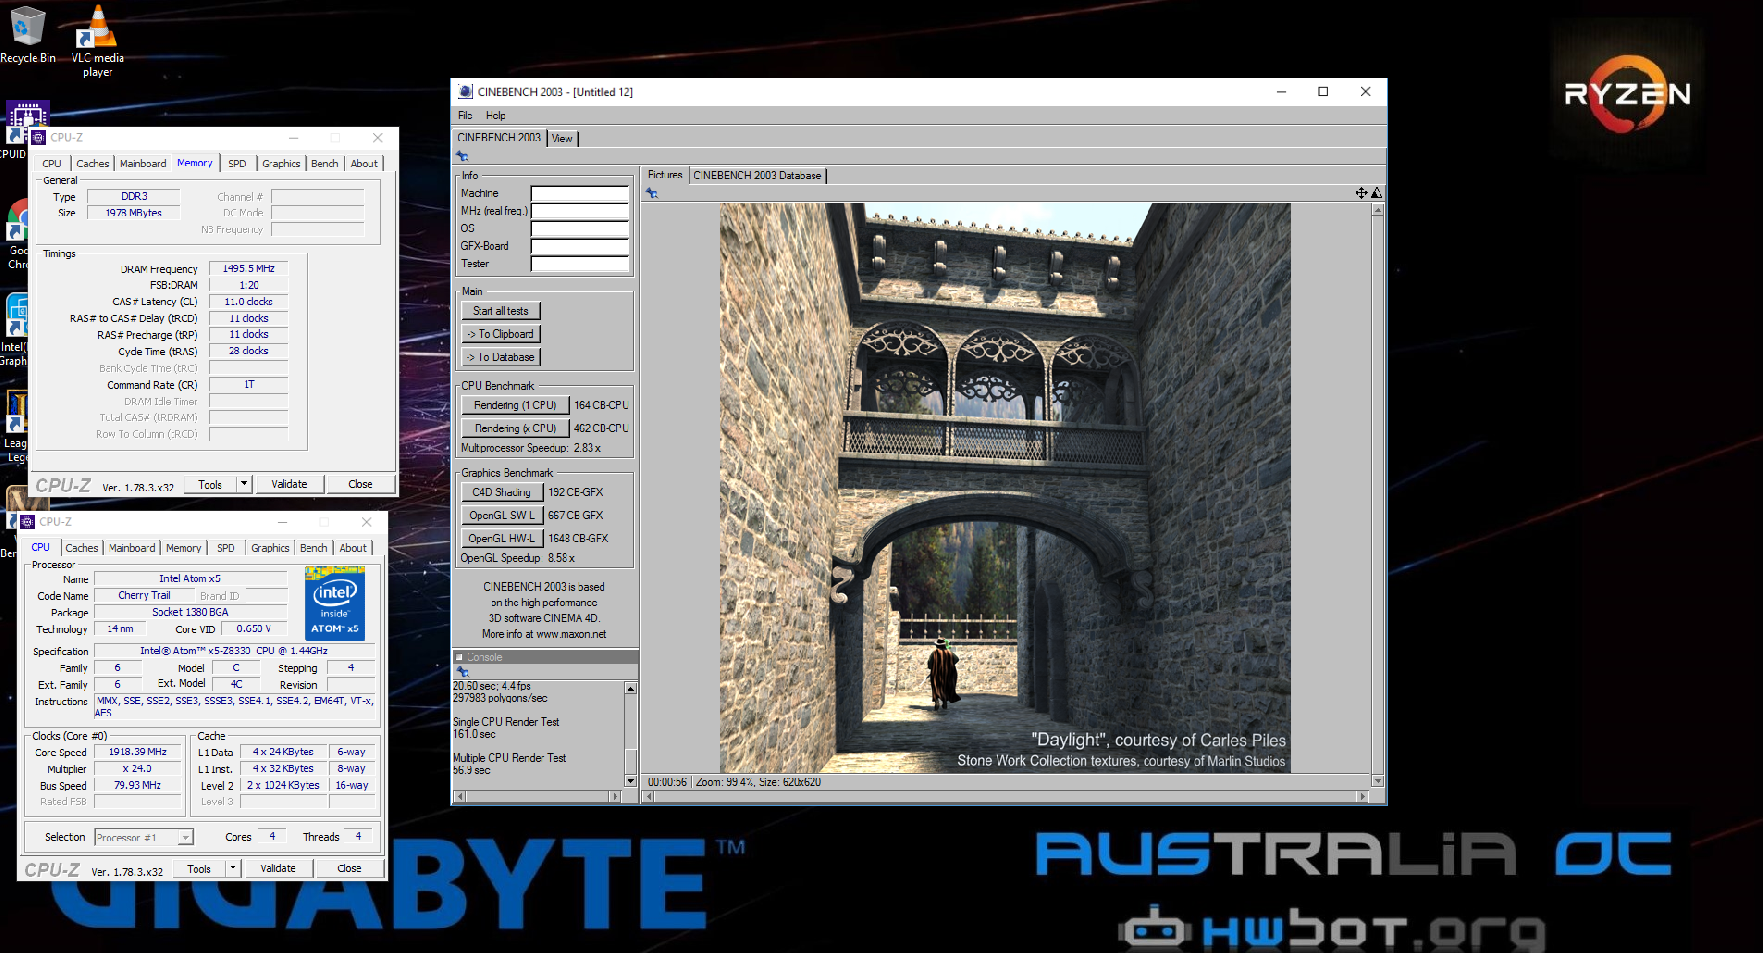Switch to the CINEBENCH 2003 Database tab
This screenshot has width=1763, height=953.
click(x=757, y=175)
